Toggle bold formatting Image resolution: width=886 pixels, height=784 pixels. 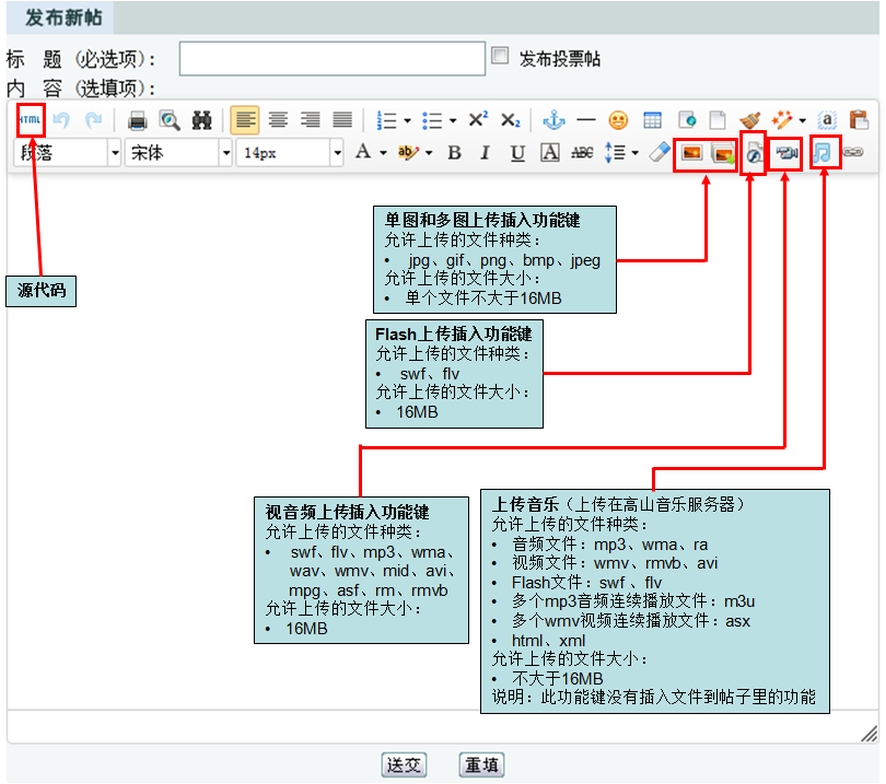[x=454, y=153]
